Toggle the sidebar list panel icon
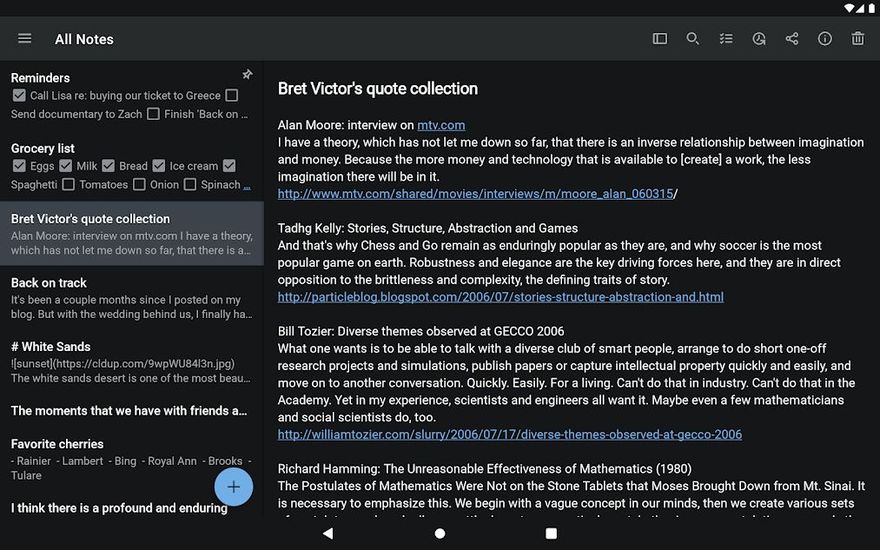The width and height of the screenshot is (880, 550). pyautogui.click(x=660, y=38)
